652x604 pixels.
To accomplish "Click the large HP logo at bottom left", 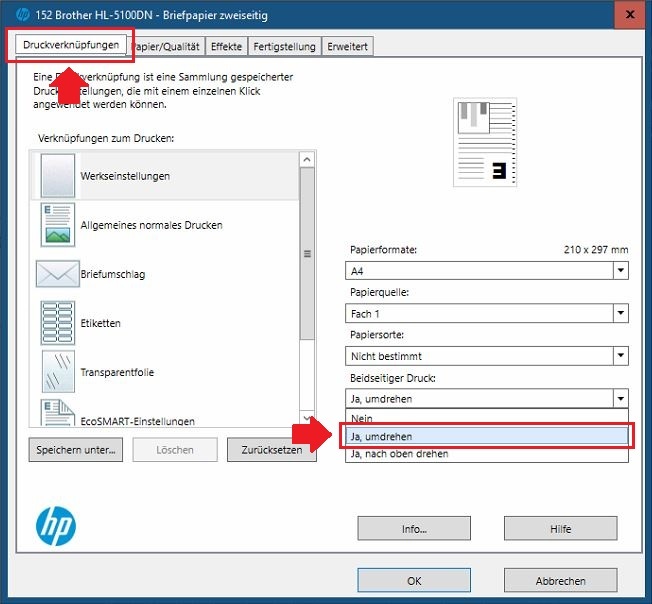I will tap(56, 525).
